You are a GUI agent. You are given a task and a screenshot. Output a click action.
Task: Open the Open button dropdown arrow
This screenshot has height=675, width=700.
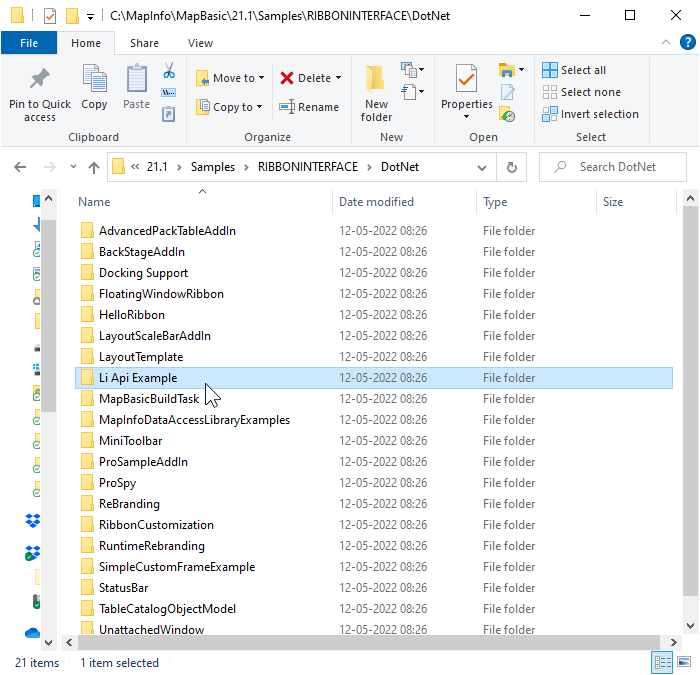(521, 70)
